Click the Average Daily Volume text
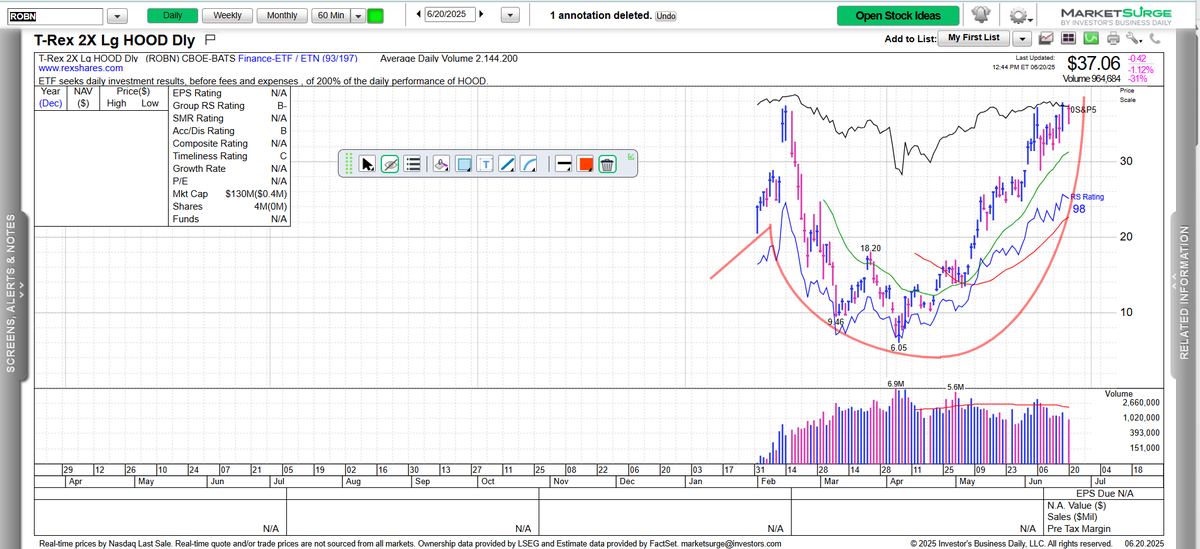This screenshot has height=549, width=1200. pos(449,59)
